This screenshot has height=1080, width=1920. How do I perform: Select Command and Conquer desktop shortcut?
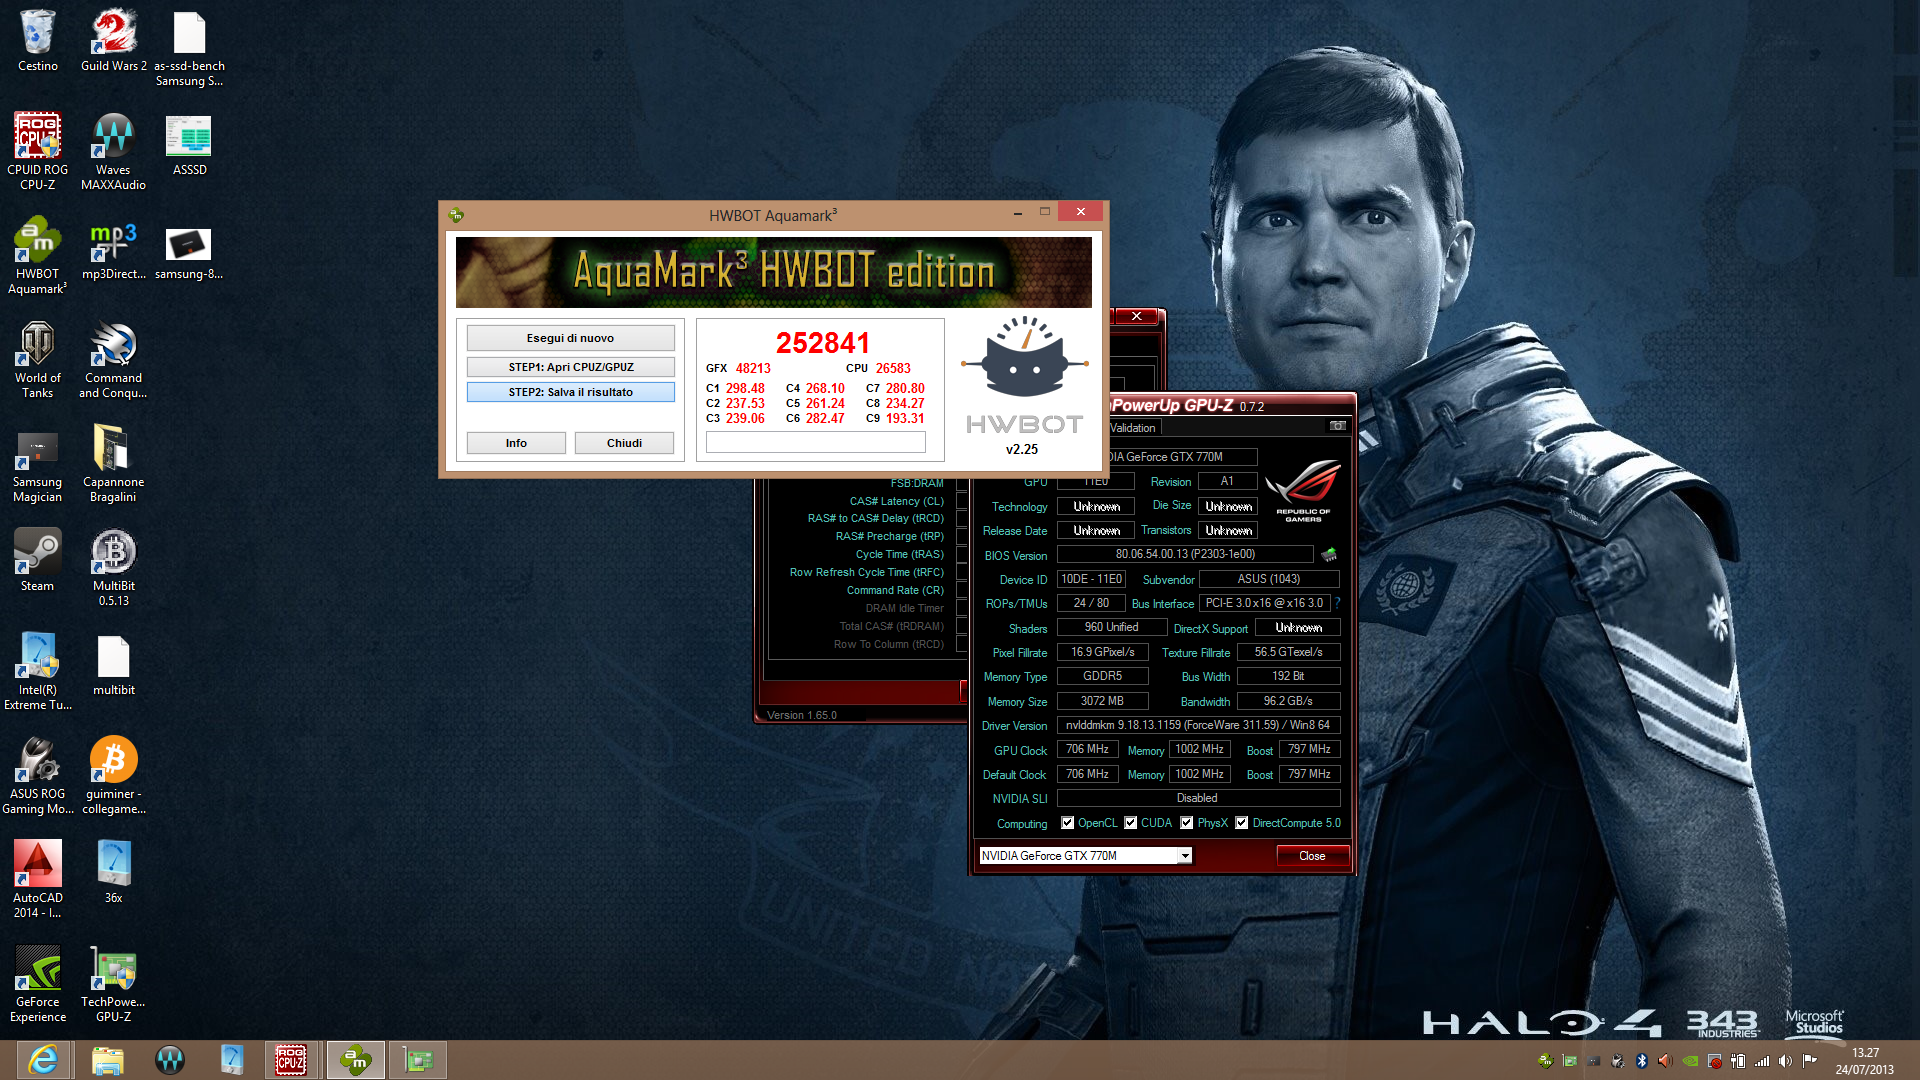[x=114, y=360]
